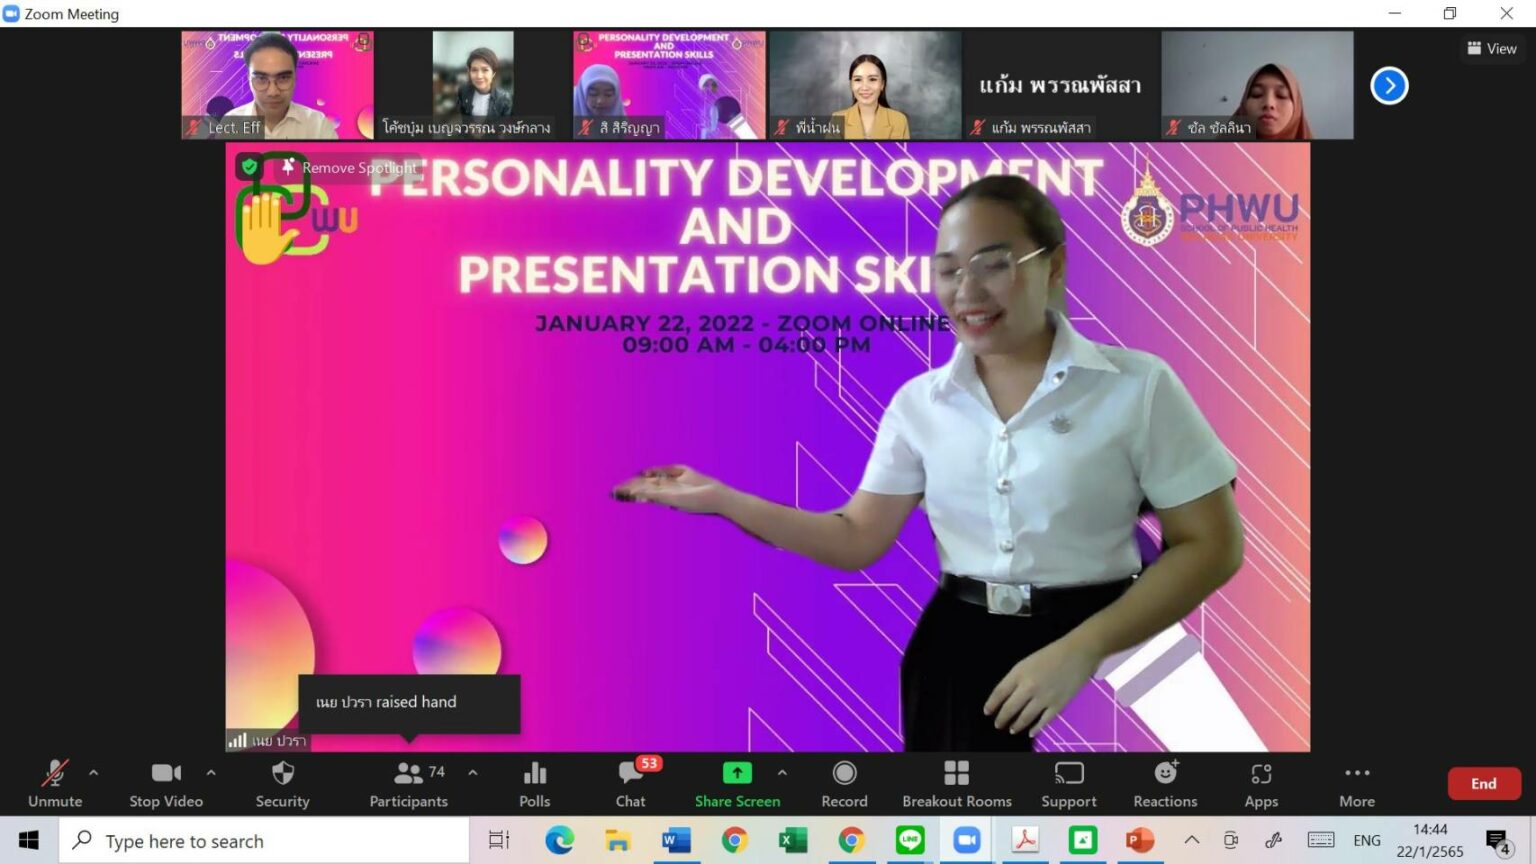Toggle Stop Video camera button
This screenshot has width=1536, height=864.
[x=166, y=784]
